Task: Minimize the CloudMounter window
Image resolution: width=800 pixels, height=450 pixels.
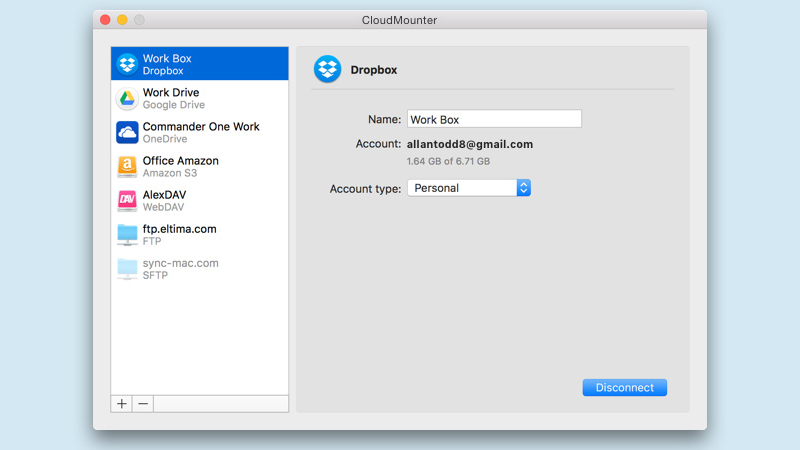Action: point(122,20)
